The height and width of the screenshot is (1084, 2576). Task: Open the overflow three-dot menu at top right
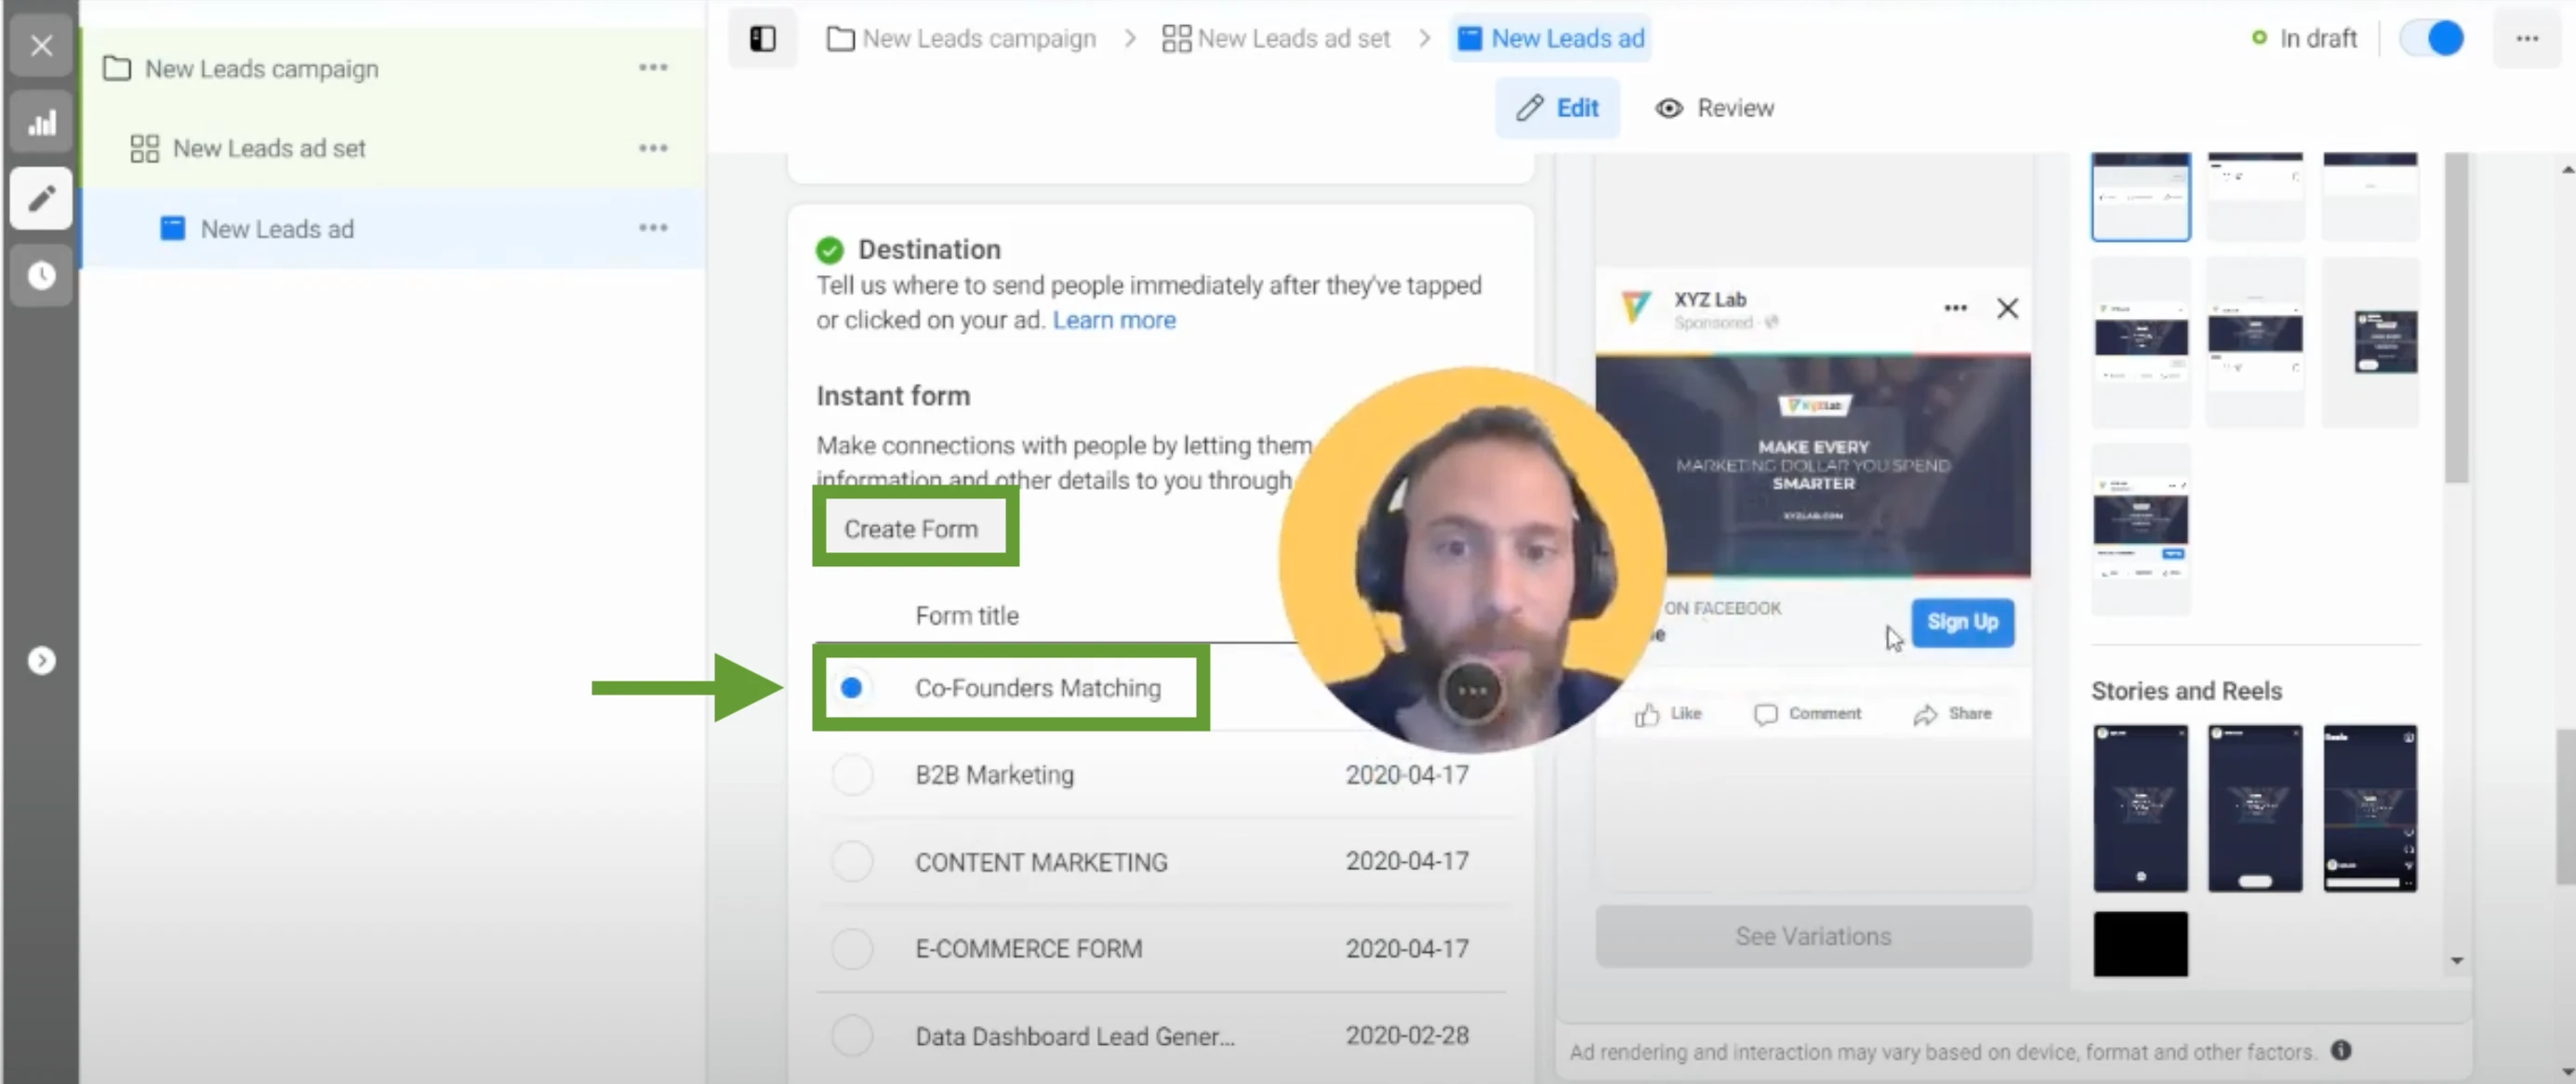pos(2528,38)
